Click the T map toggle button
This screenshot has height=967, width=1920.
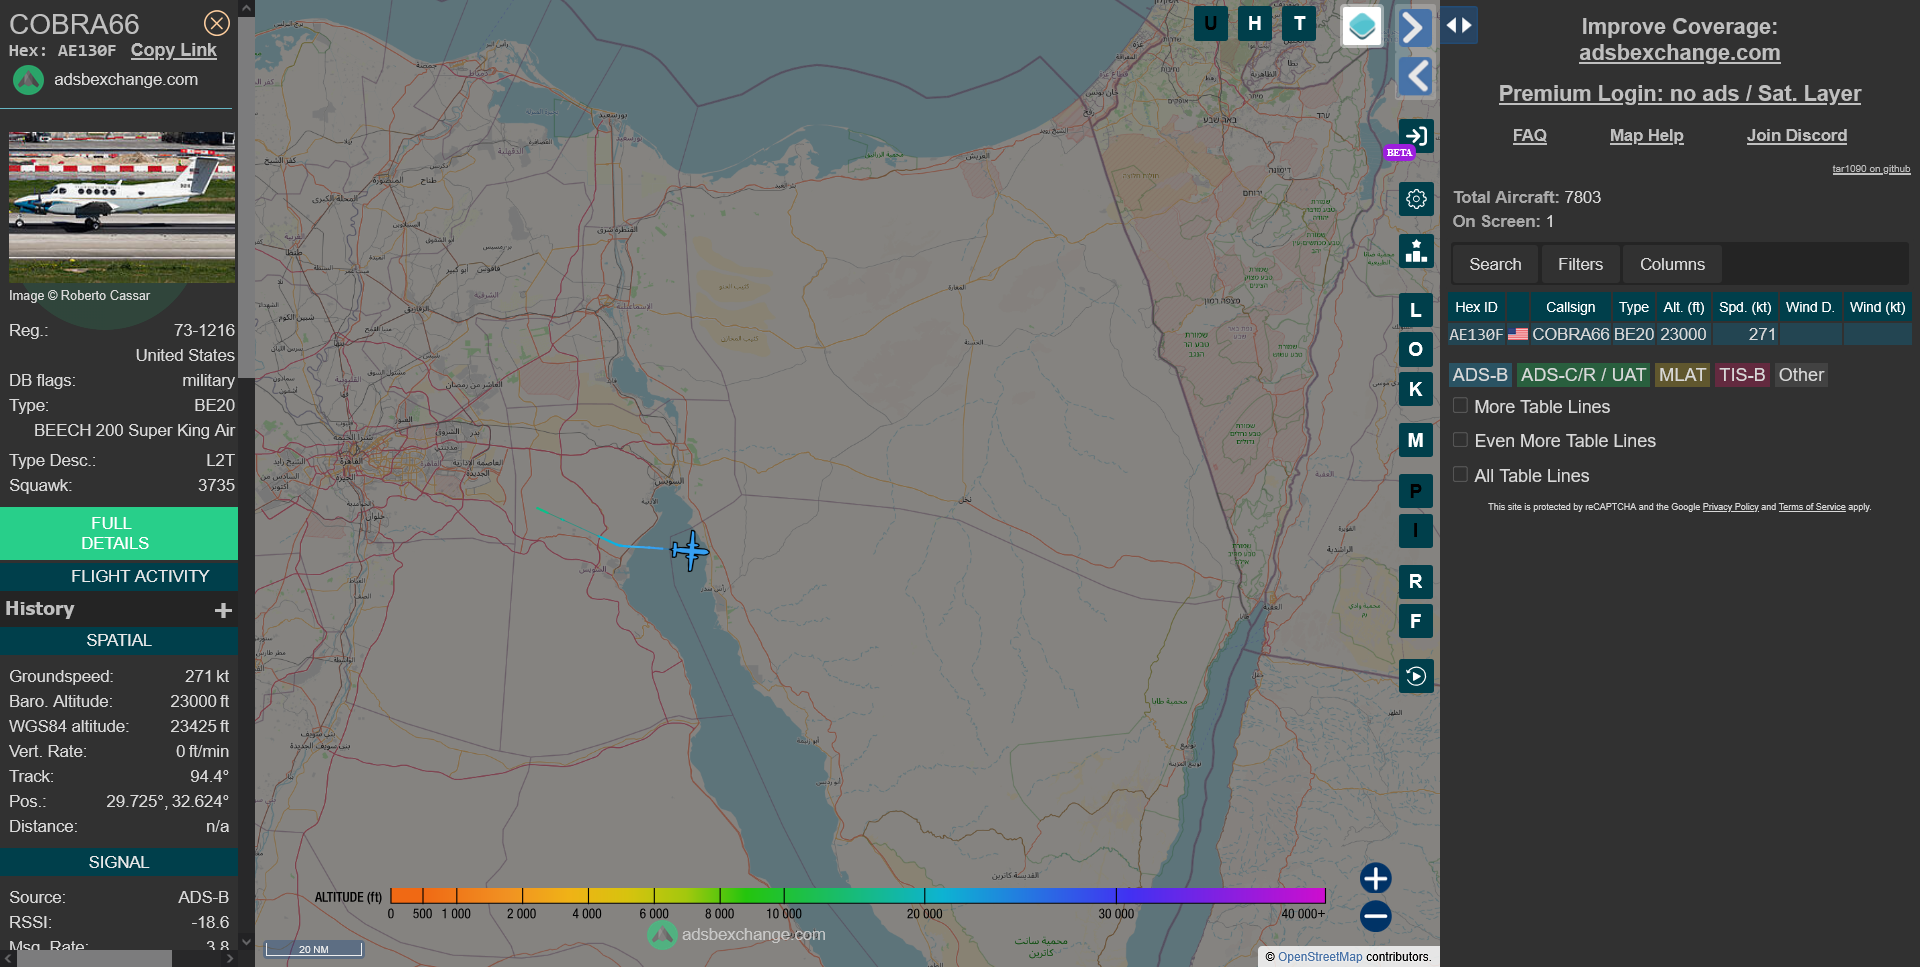(x=1299, y=24)
